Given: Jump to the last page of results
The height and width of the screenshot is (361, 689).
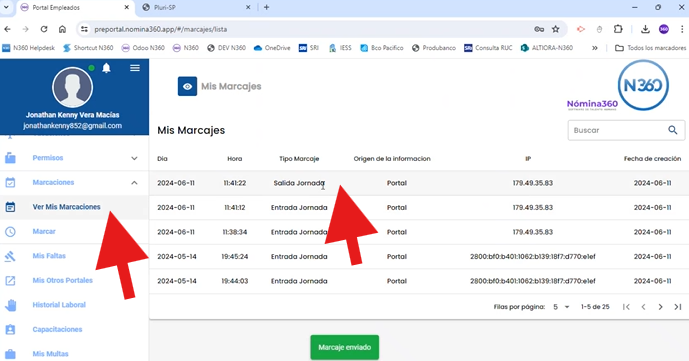Looking at the screenshot, I should pos(678,307).
